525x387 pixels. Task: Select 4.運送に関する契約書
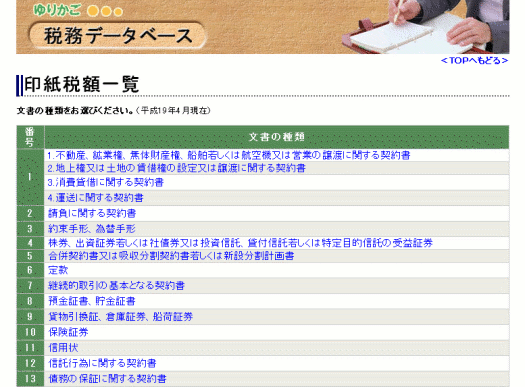click(95, 198)
